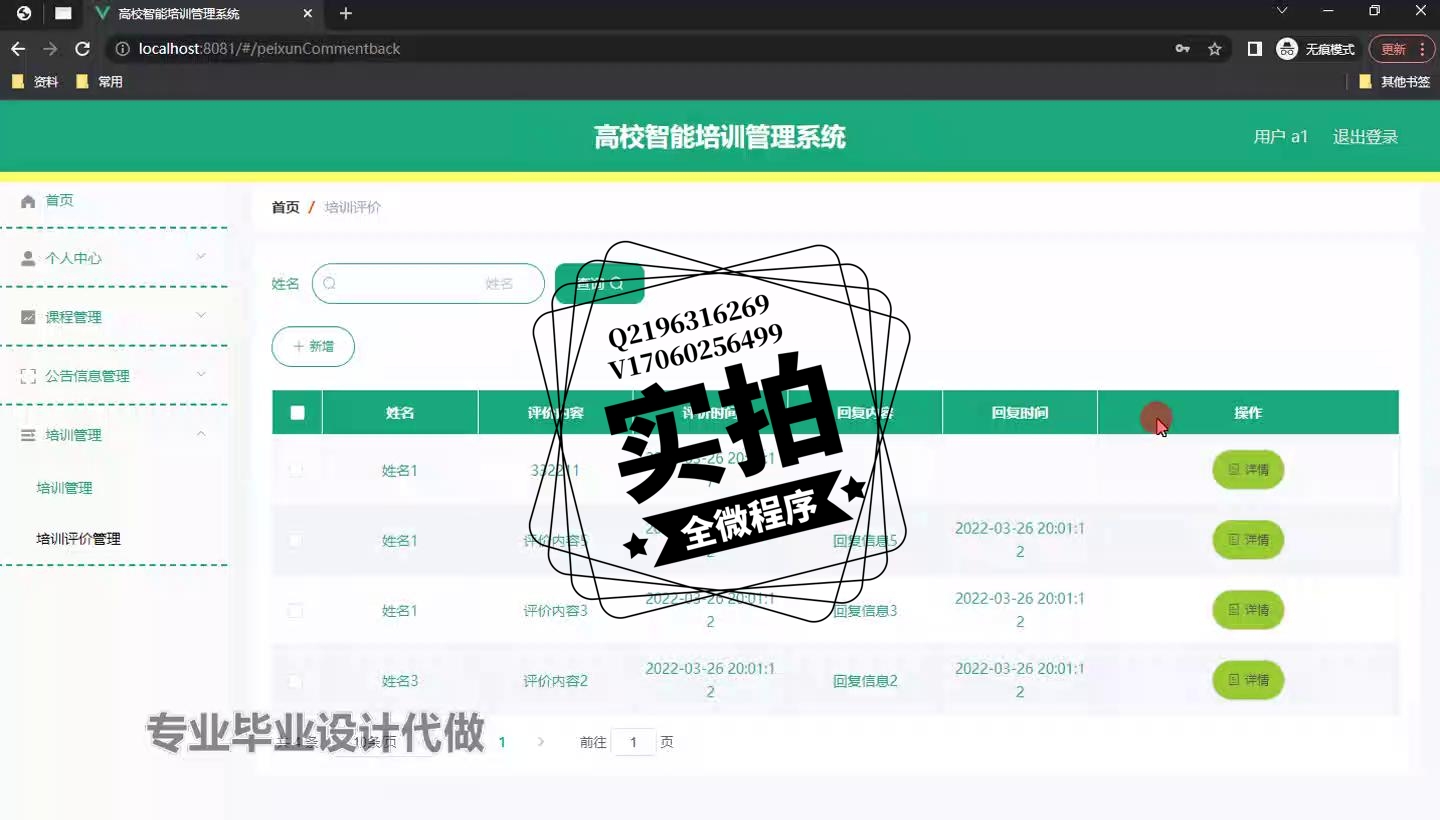Open the 培训管理 submenu item
This screenshot has width=1440, height=820.
64,488
